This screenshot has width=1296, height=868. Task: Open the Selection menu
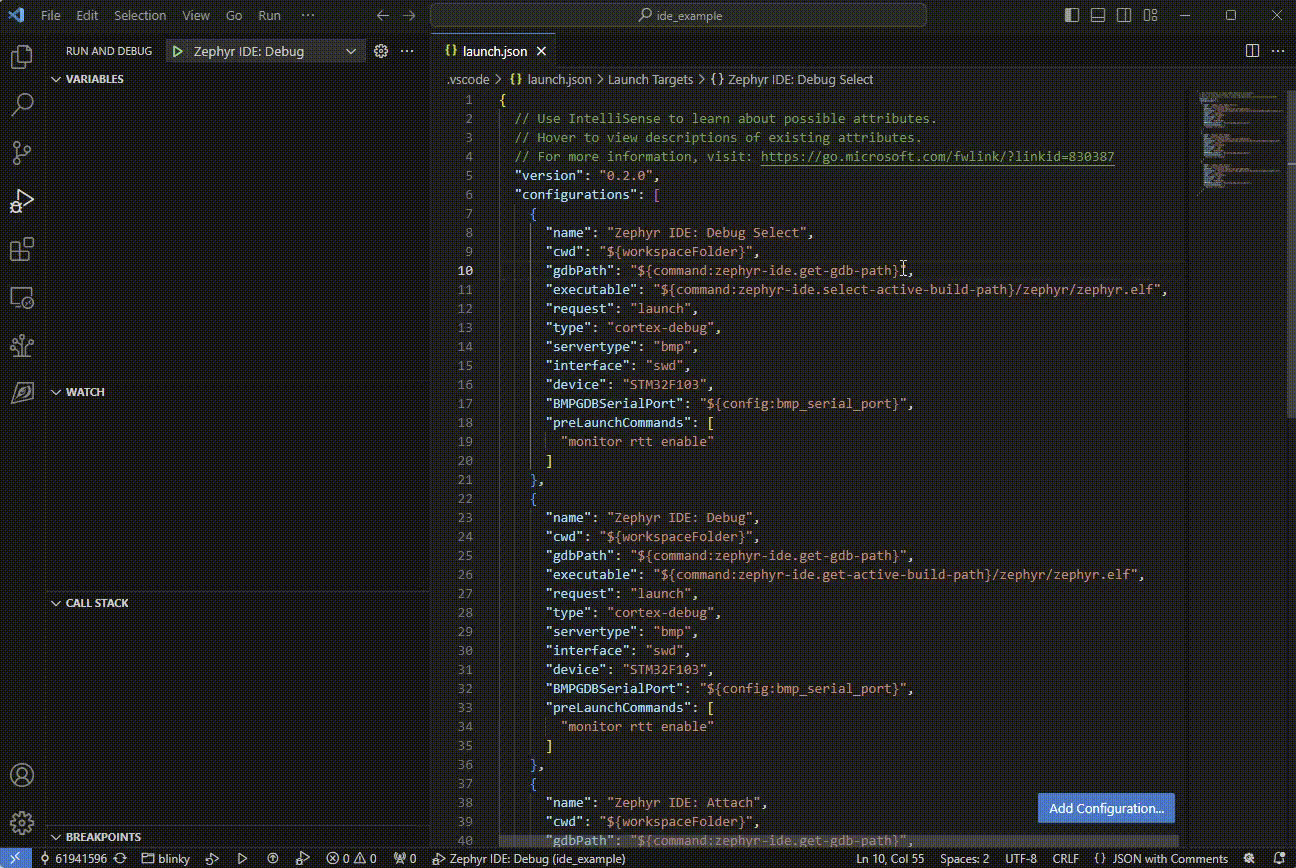140,15
